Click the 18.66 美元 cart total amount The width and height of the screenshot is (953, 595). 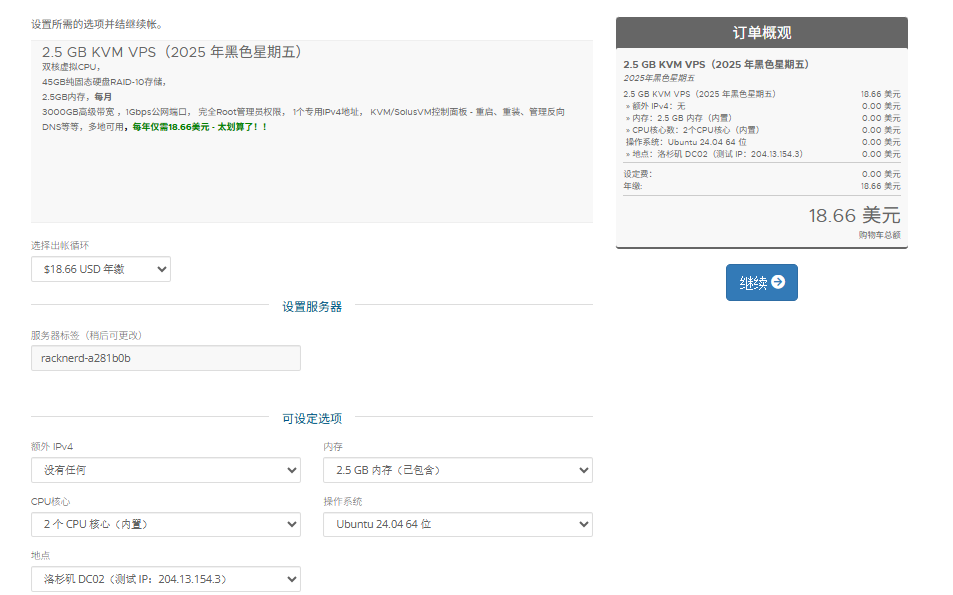click(x=854, y=215)
